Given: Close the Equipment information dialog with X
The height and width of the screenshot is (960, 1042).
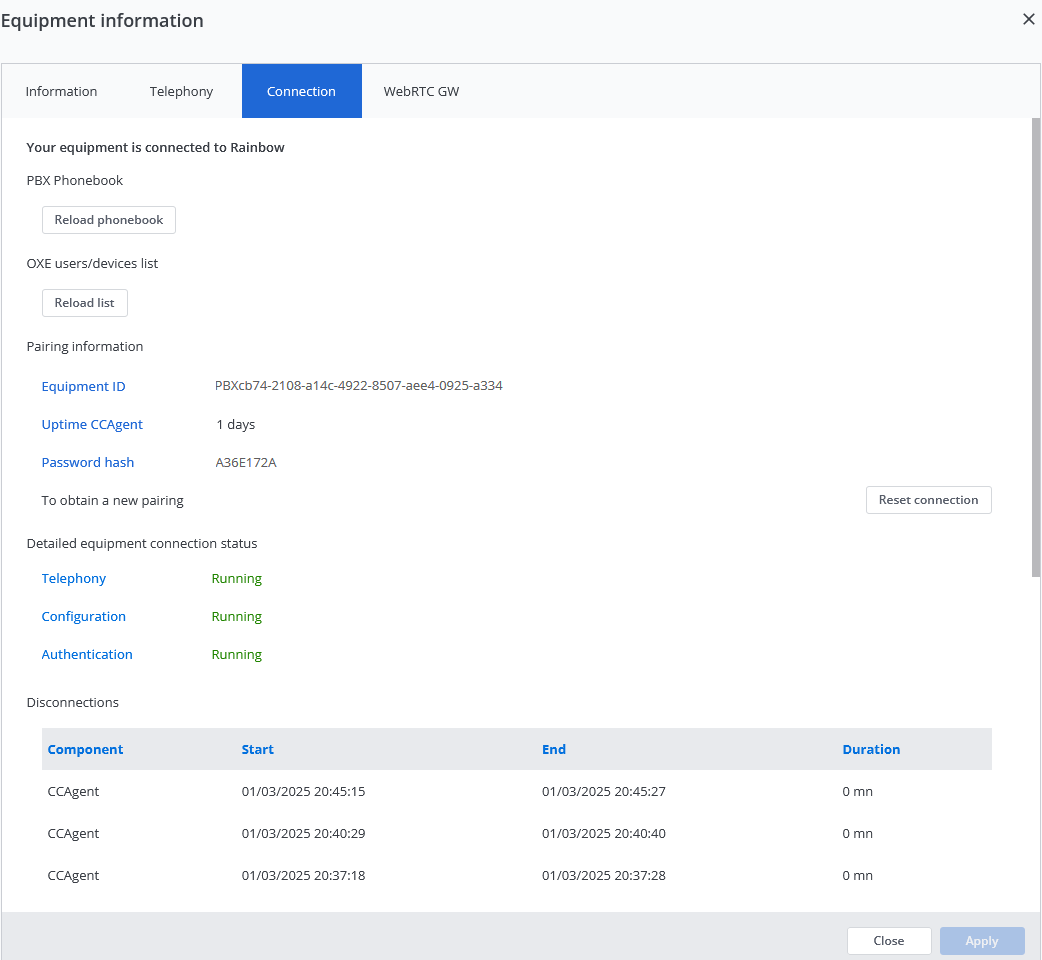Looking at the screenshot, I should (1028, 19).
